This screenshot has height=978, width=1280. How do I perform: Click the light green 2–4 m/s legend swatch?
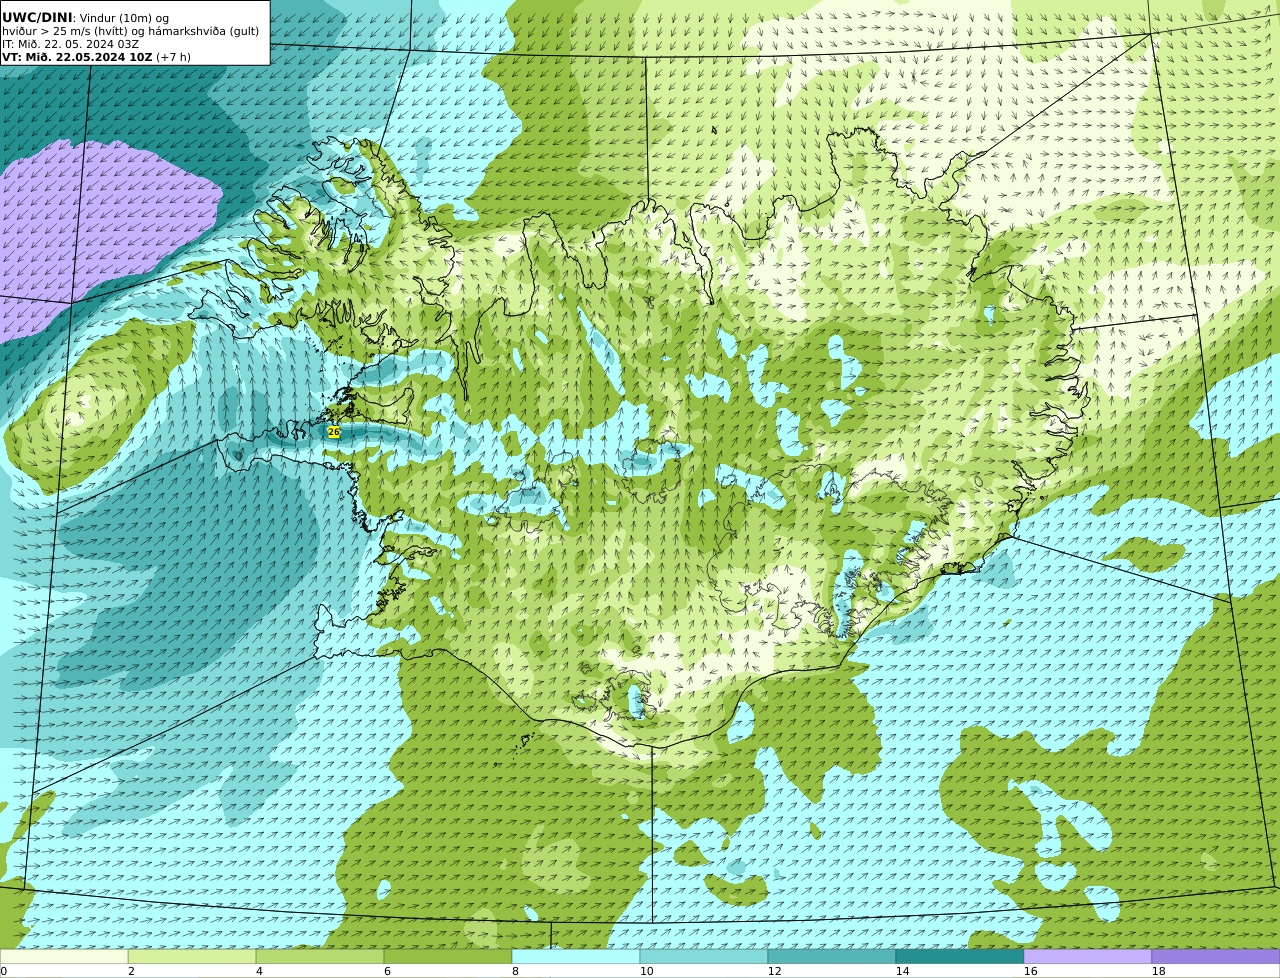point(192,956)
